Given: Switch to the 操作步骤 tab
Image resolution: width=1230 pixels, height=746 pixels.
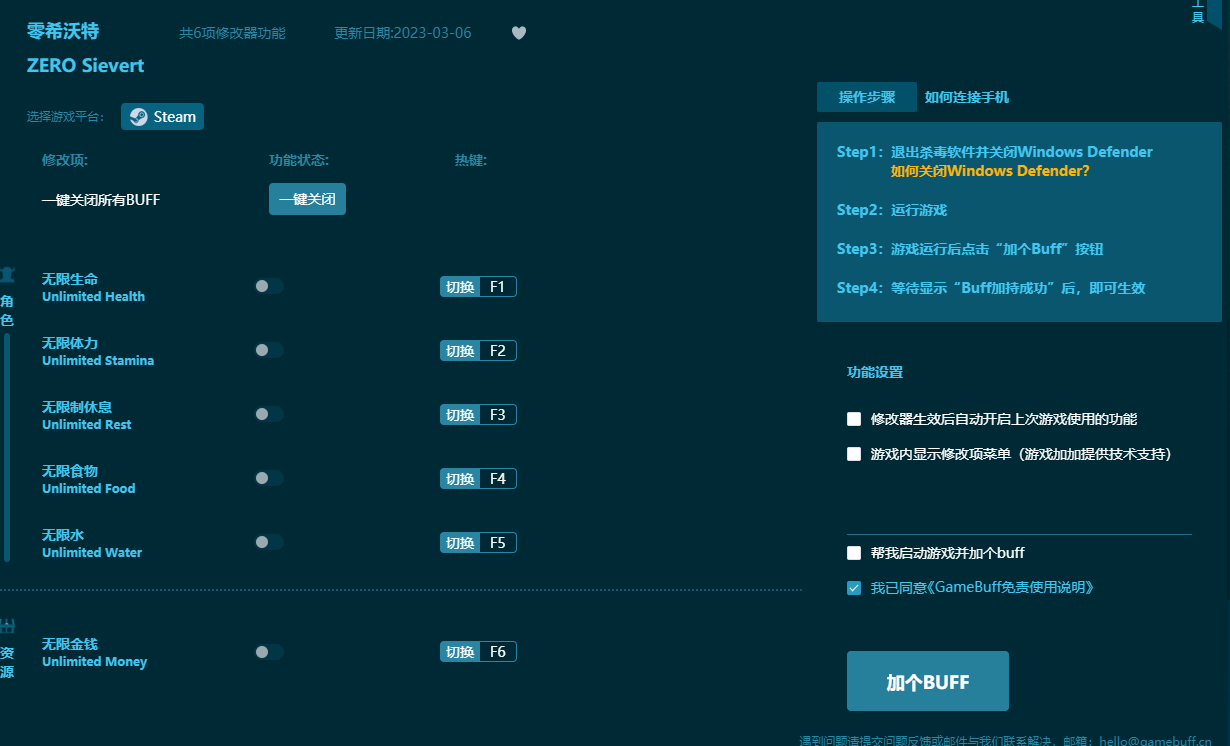Looking at the screenshot, I should click(867, 97).
